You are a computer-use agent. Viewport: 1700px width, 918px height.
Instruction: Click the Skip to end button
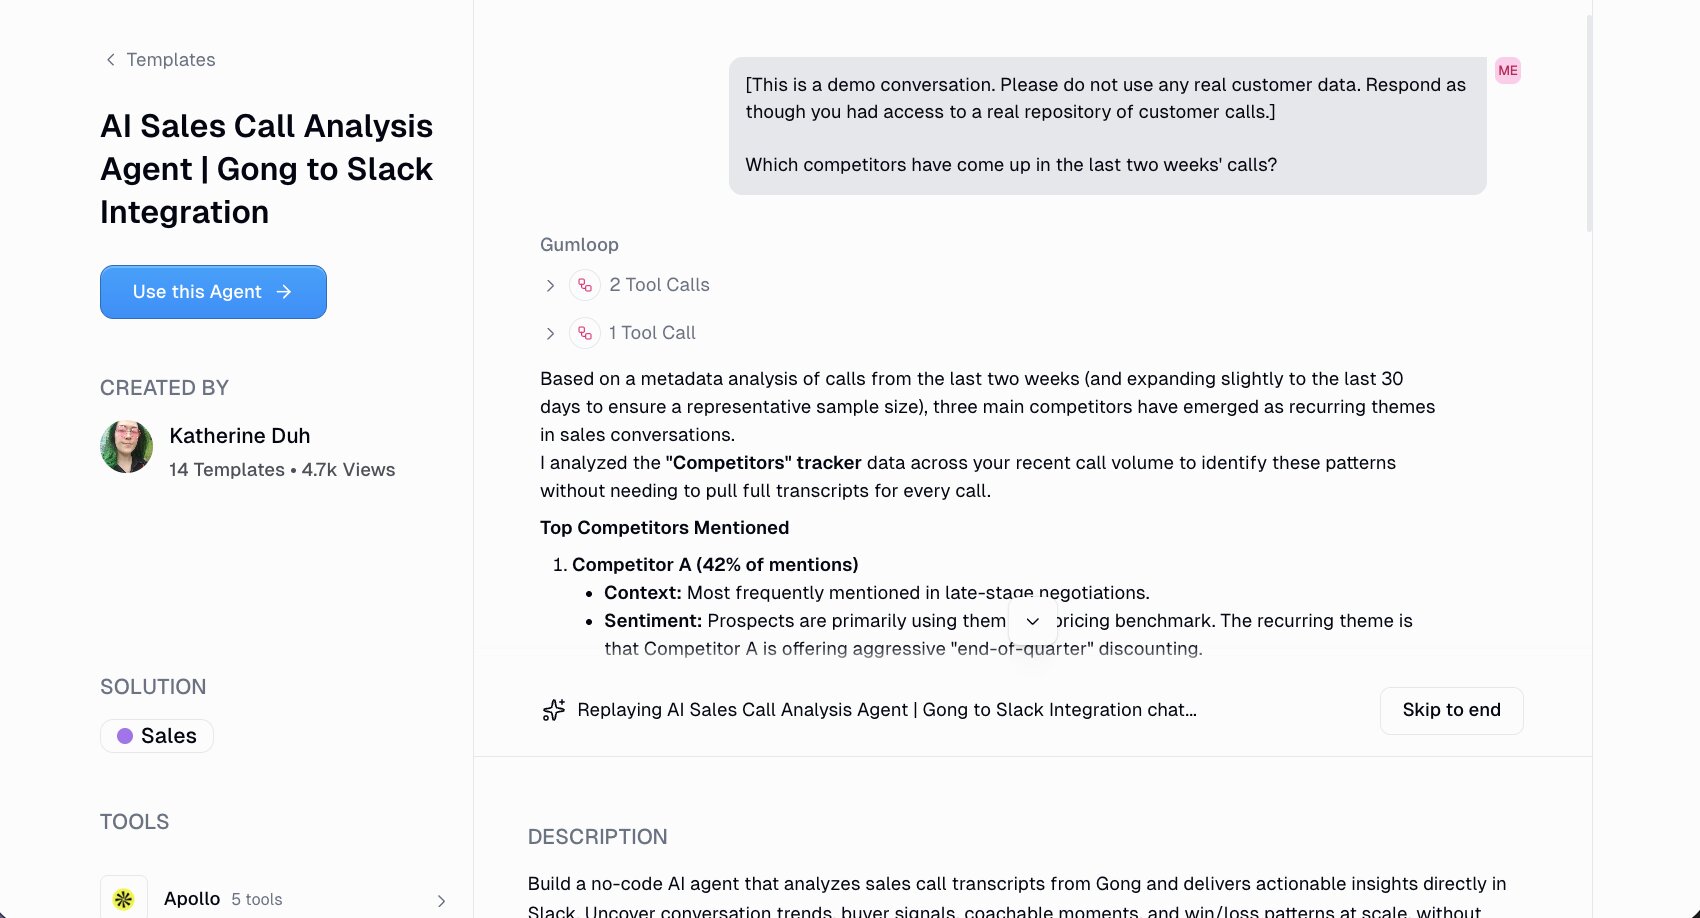click(x=1451, y=710)
